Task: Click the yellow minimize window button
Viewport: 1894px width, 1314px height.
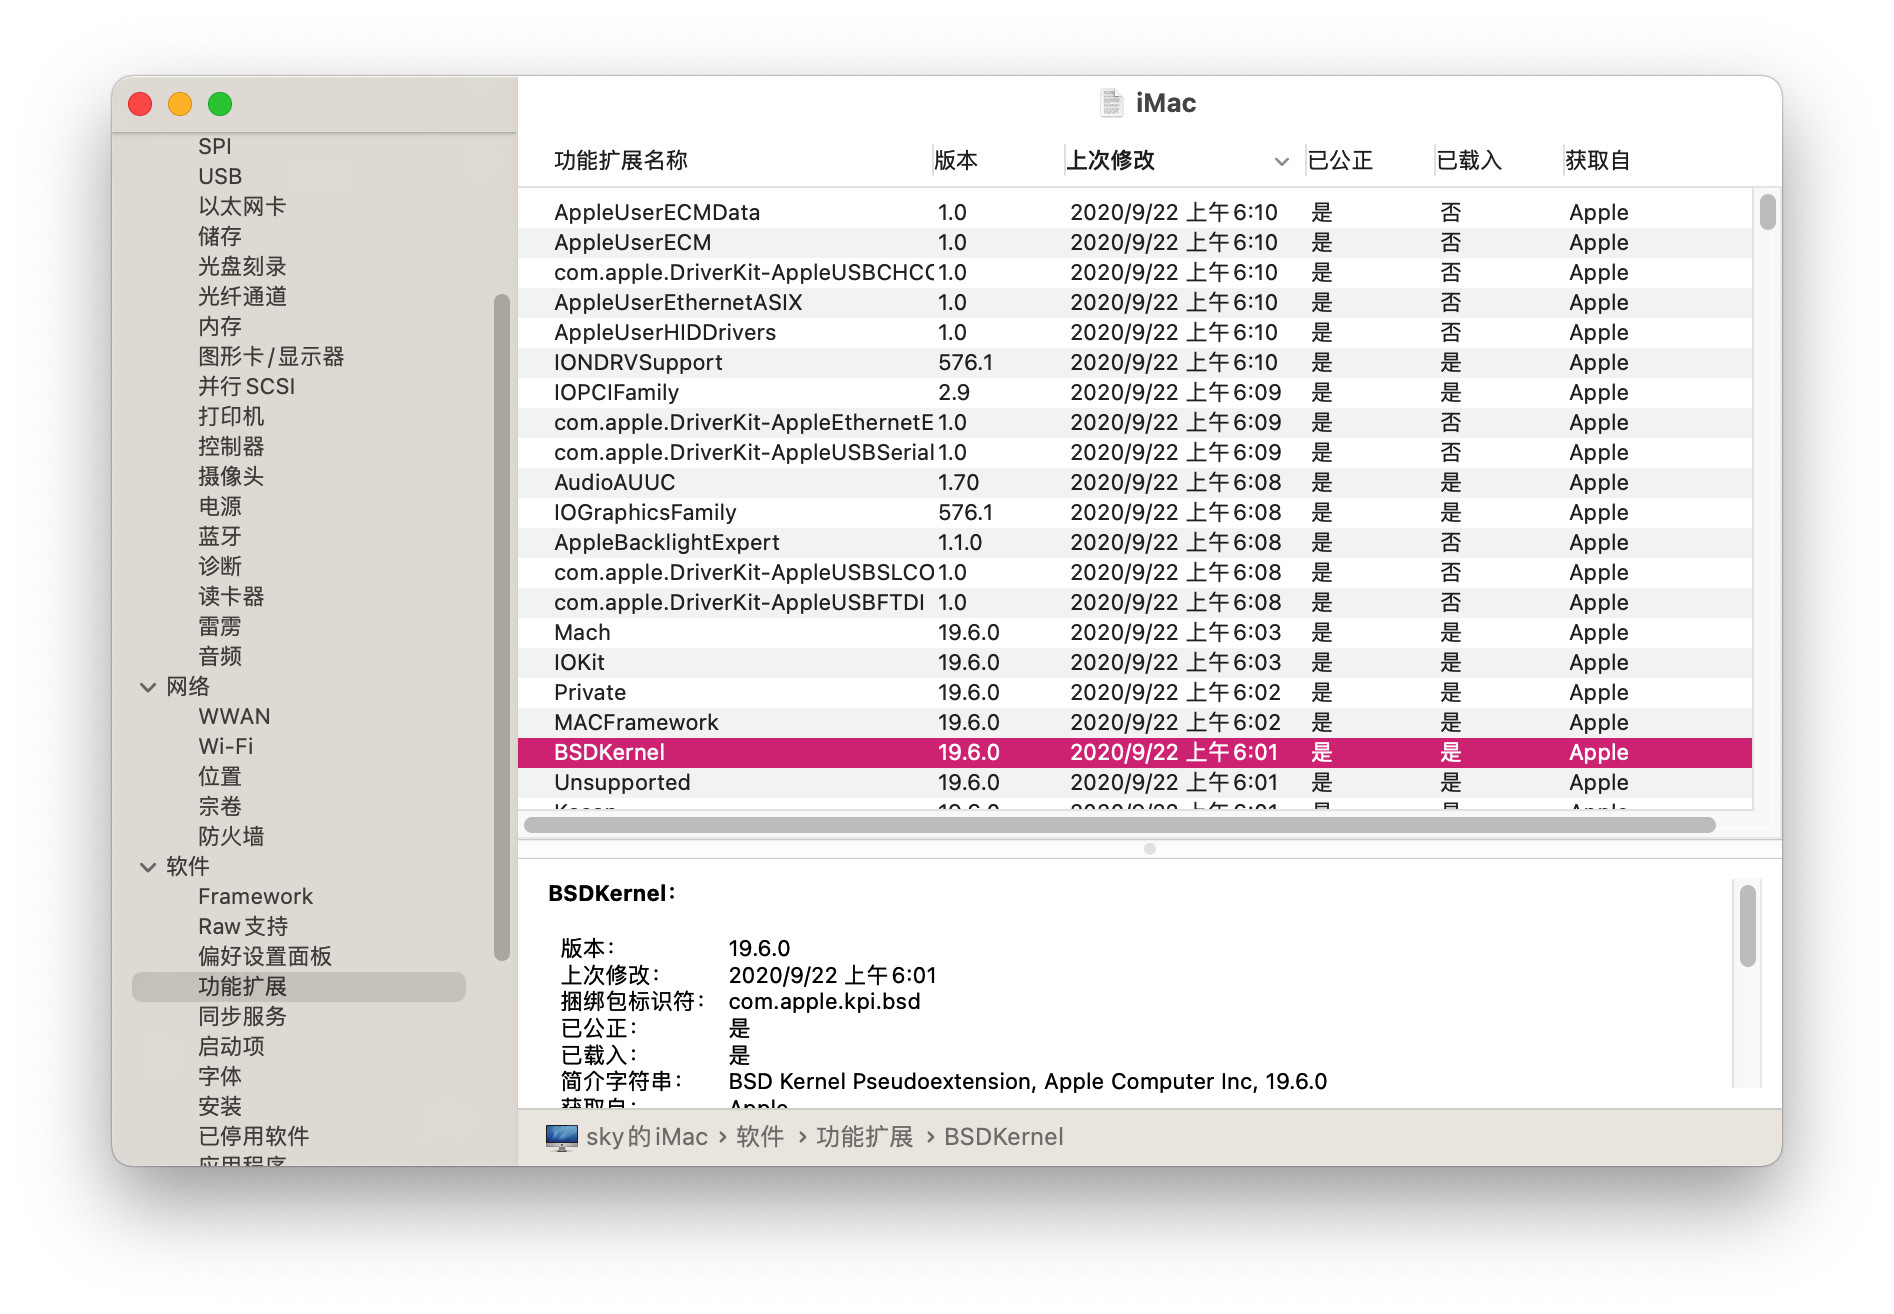Action: coord(180,104)
